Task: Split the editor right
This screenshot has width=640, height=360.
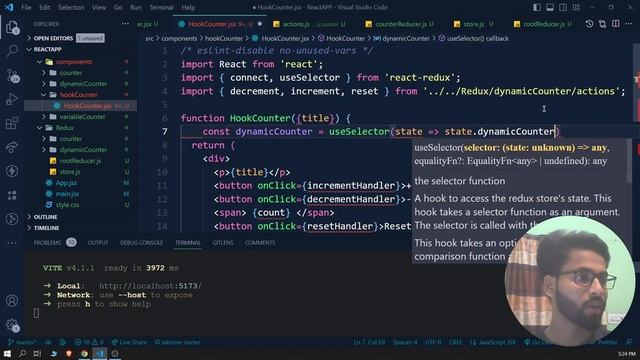Action: click(616, 24)
